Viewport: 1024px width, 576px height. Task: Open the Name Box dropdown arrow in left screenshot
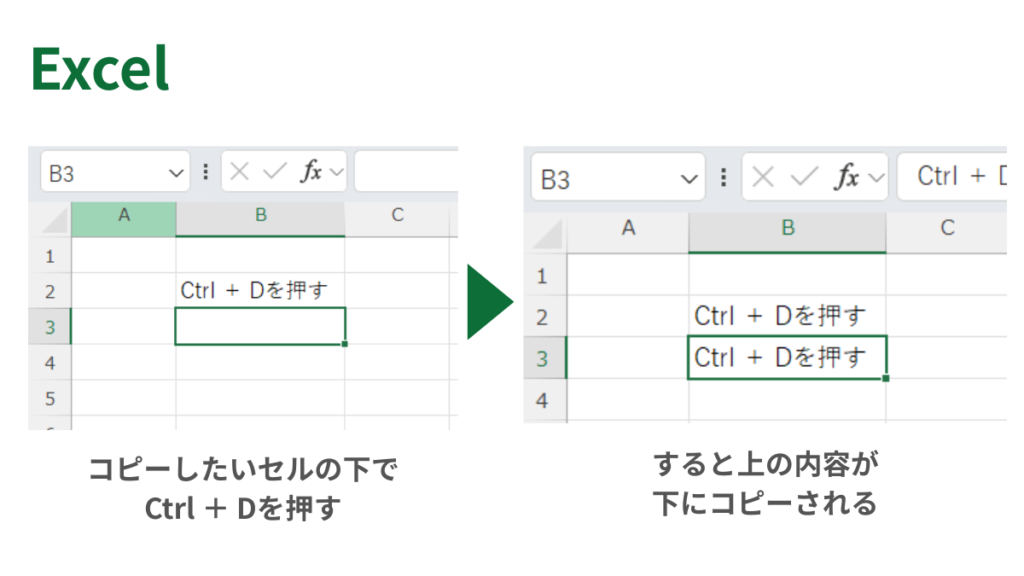click(176, 173)
